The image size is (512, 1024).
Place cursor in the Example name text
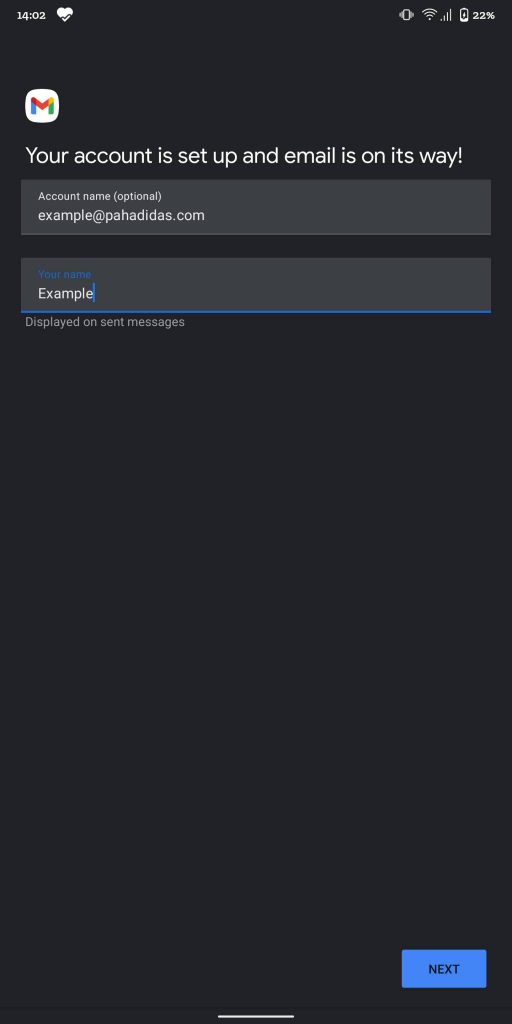point(65,294)
